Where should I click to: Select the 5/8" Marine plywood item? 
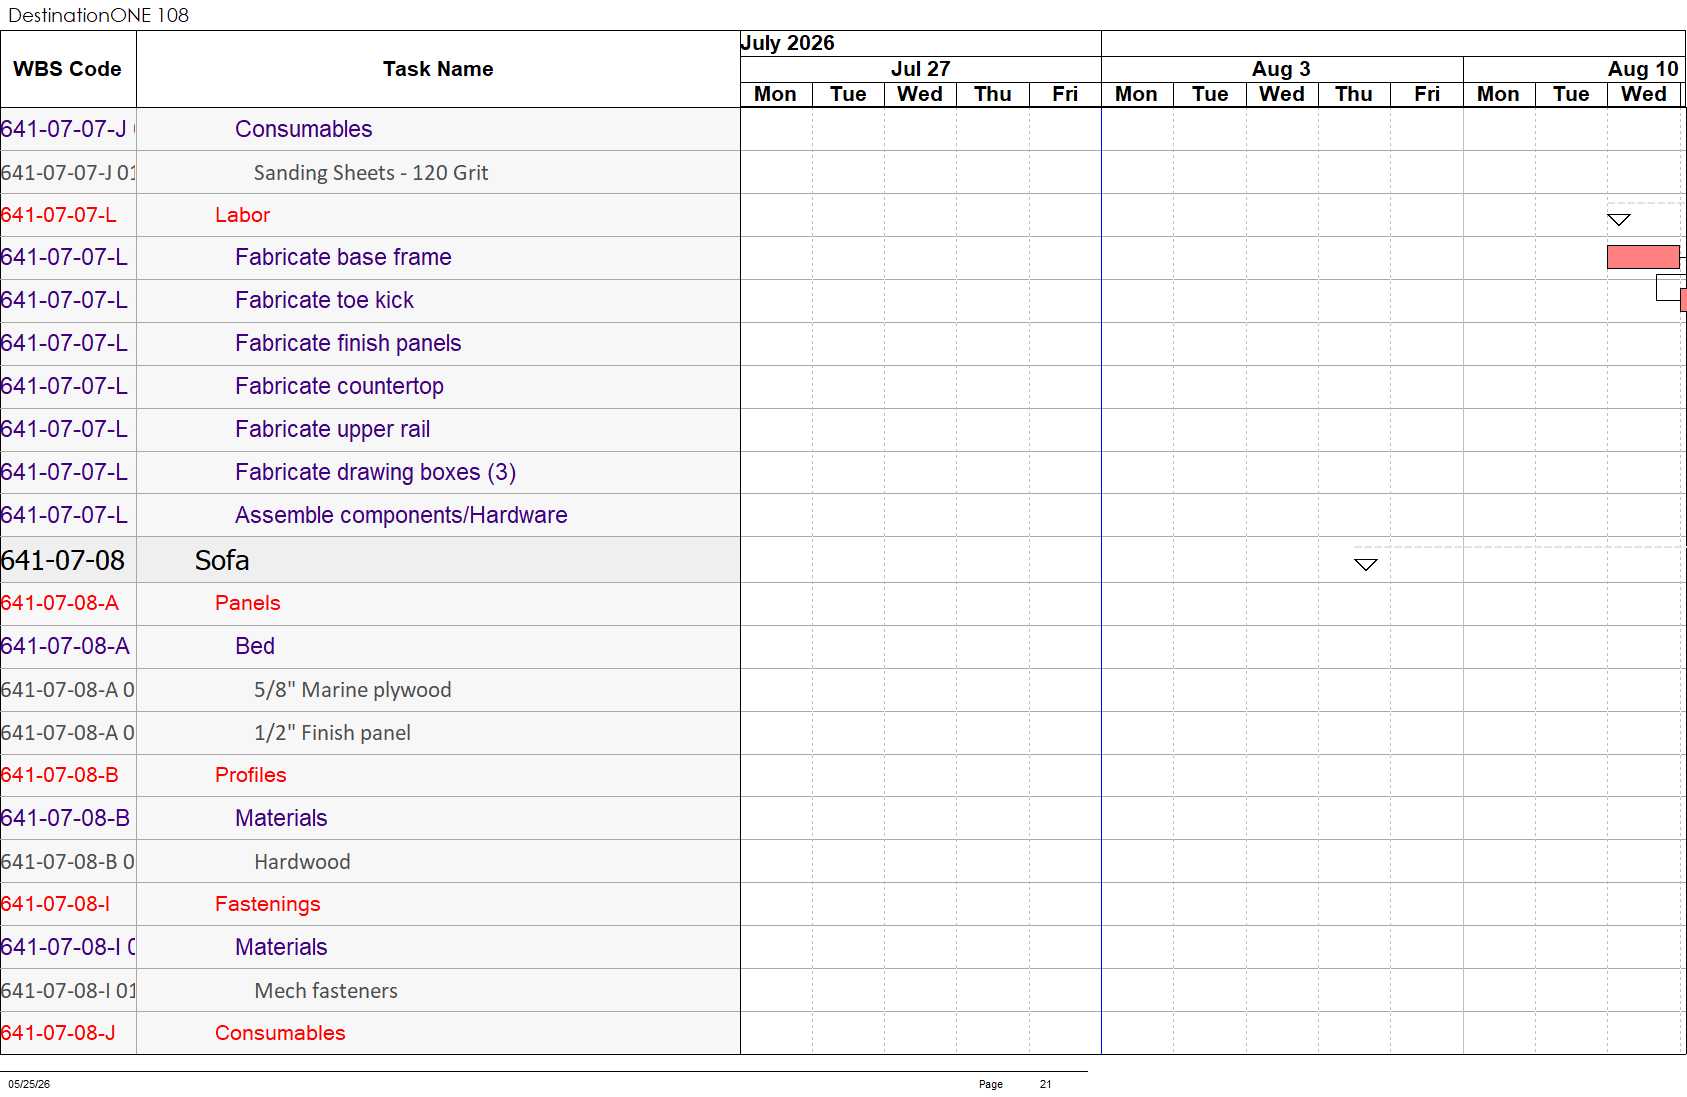click(352, 689)
